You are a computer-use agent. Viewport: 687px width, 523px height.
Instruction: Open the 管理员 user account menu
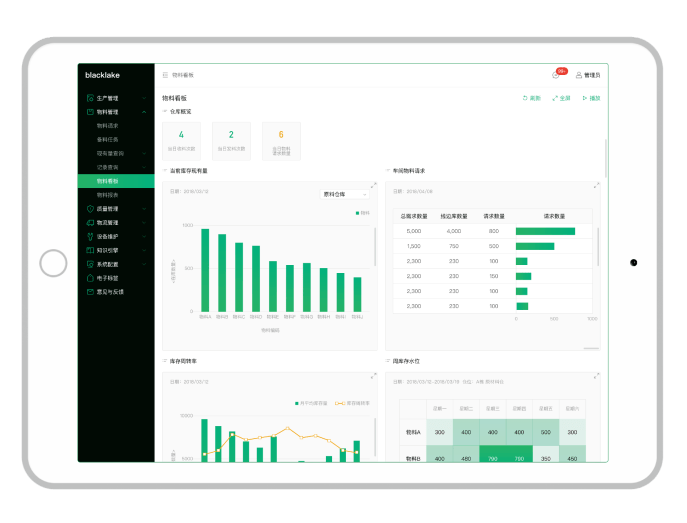(x=588, y=75)
